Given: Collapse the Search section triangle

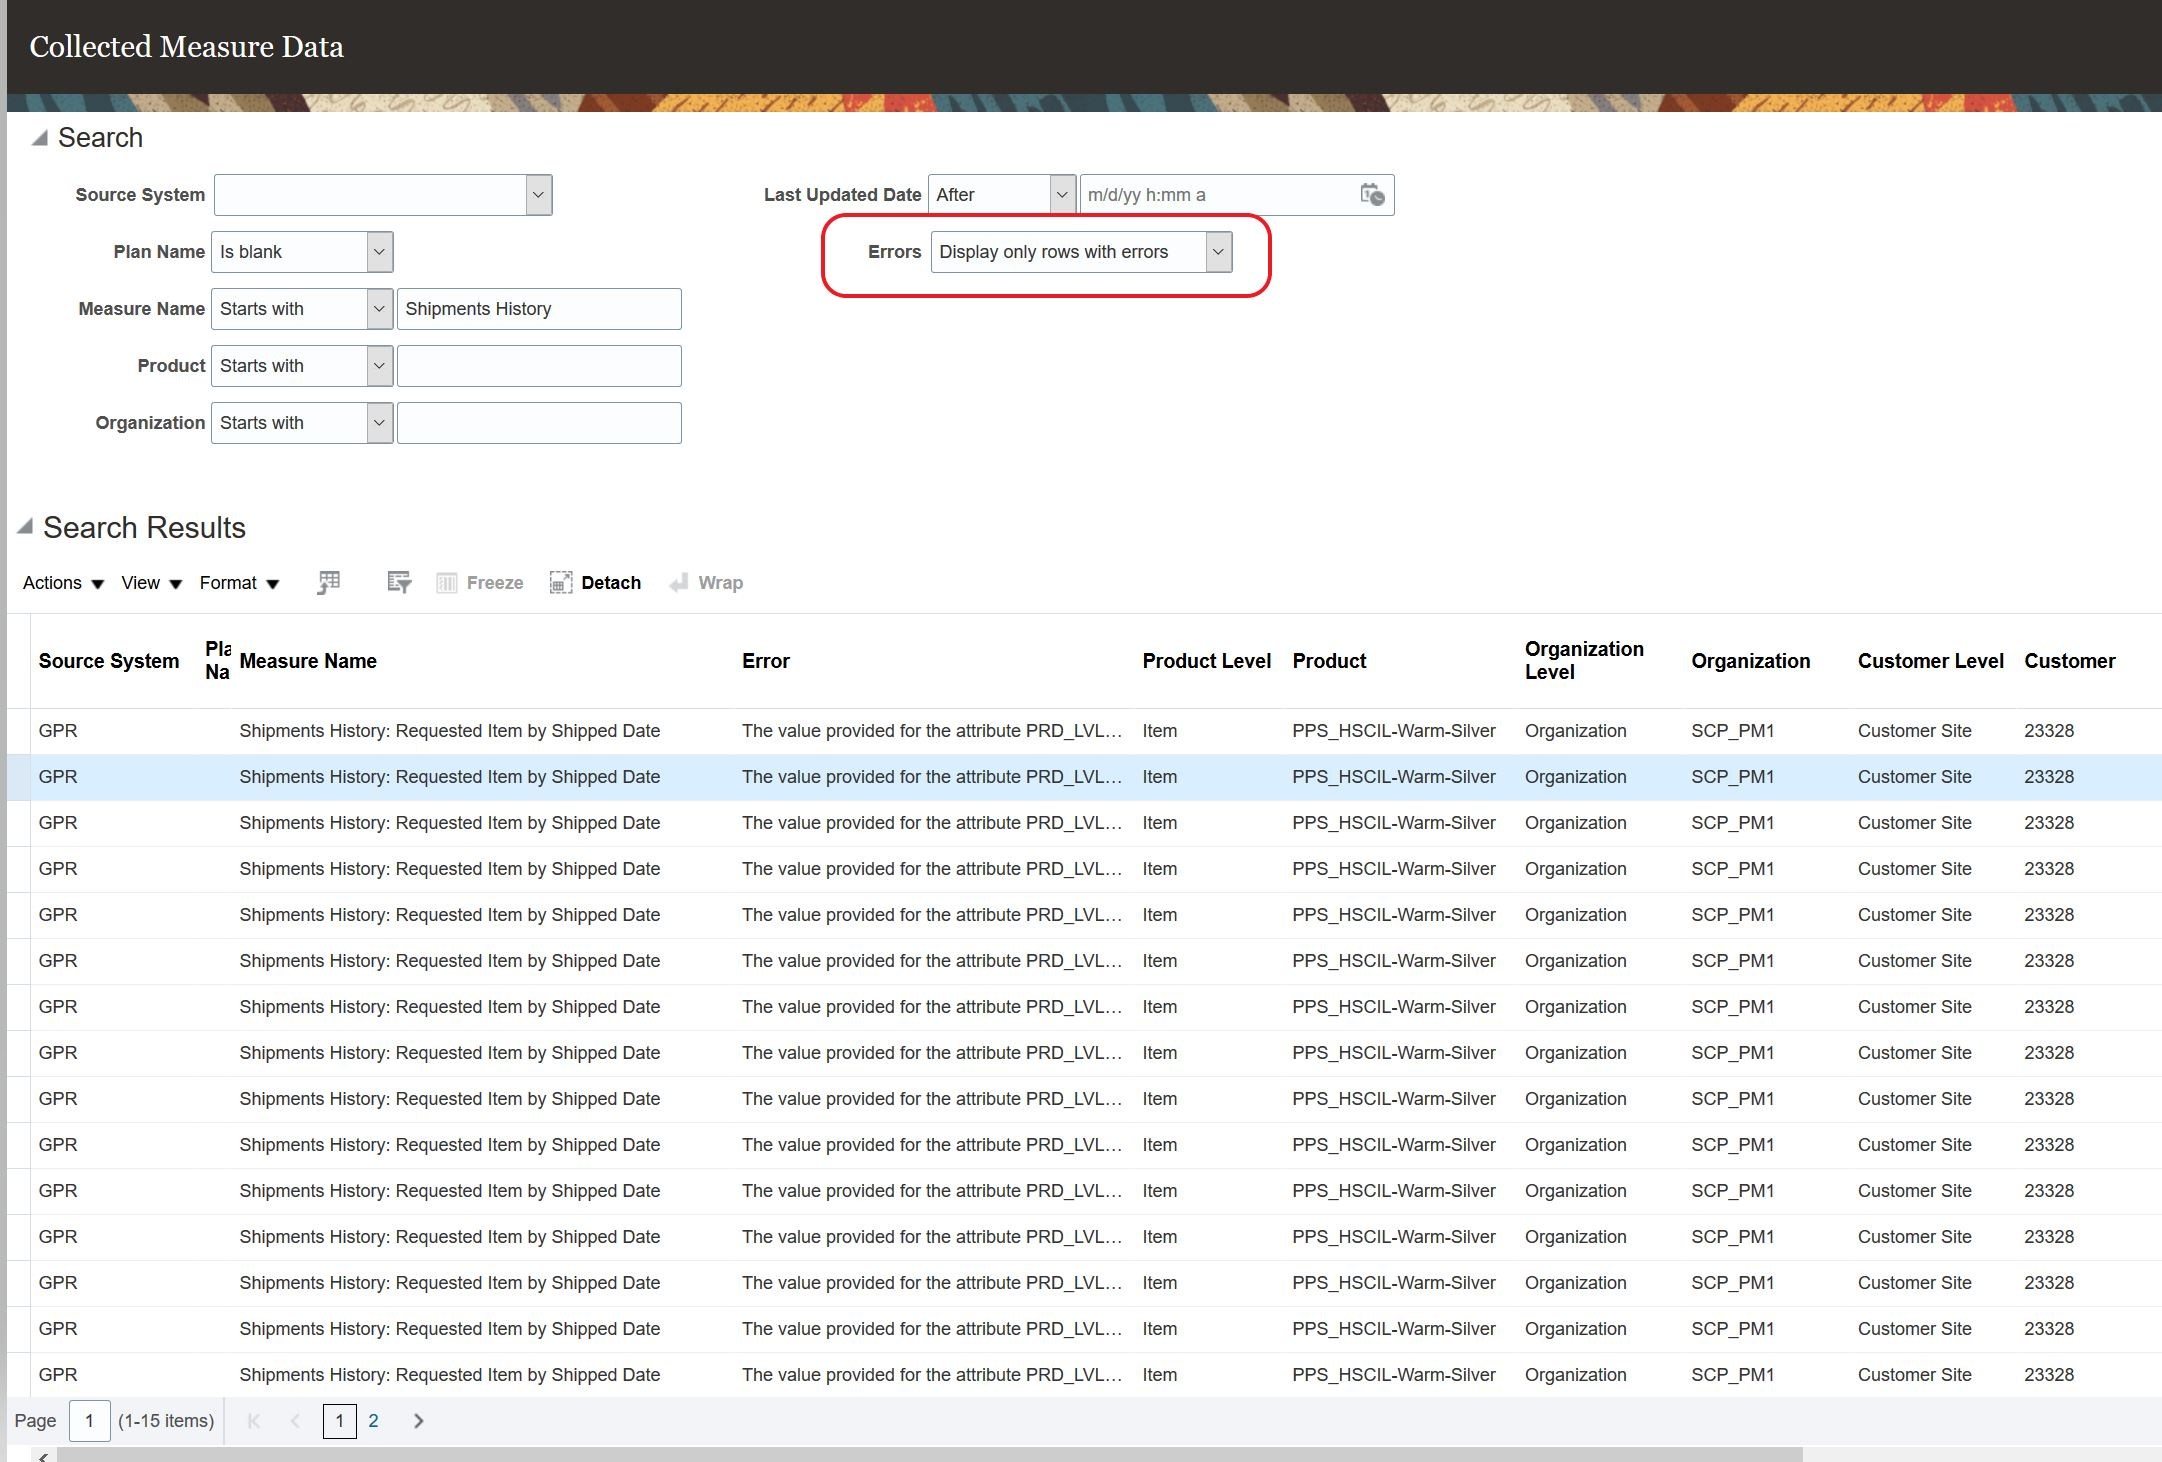Looking at the screenshot, I should [40, 138].
